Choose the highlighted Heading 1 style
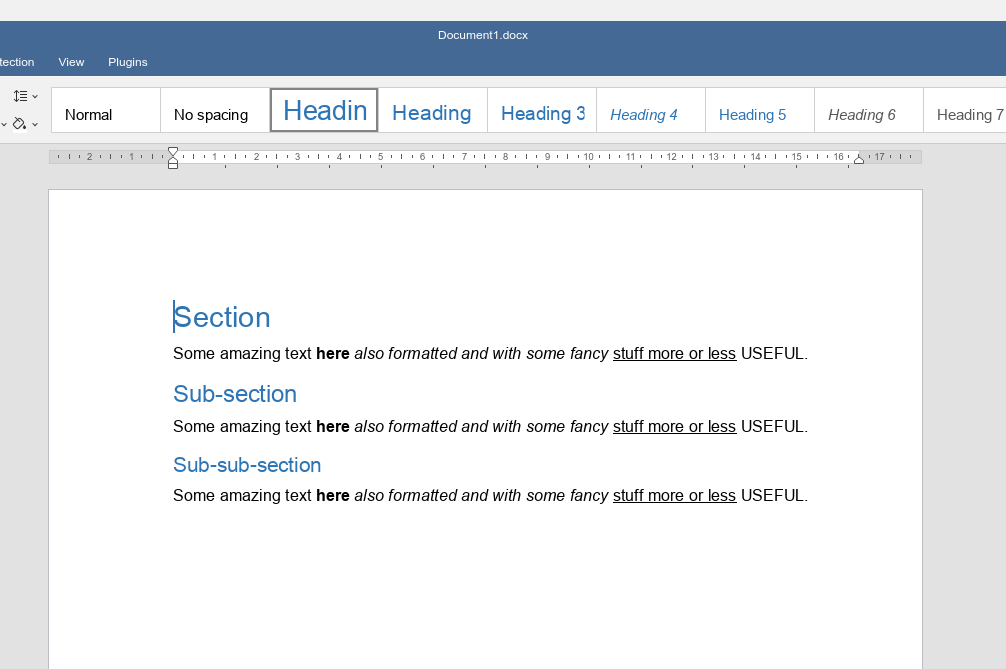 click(x=324, y=110)
